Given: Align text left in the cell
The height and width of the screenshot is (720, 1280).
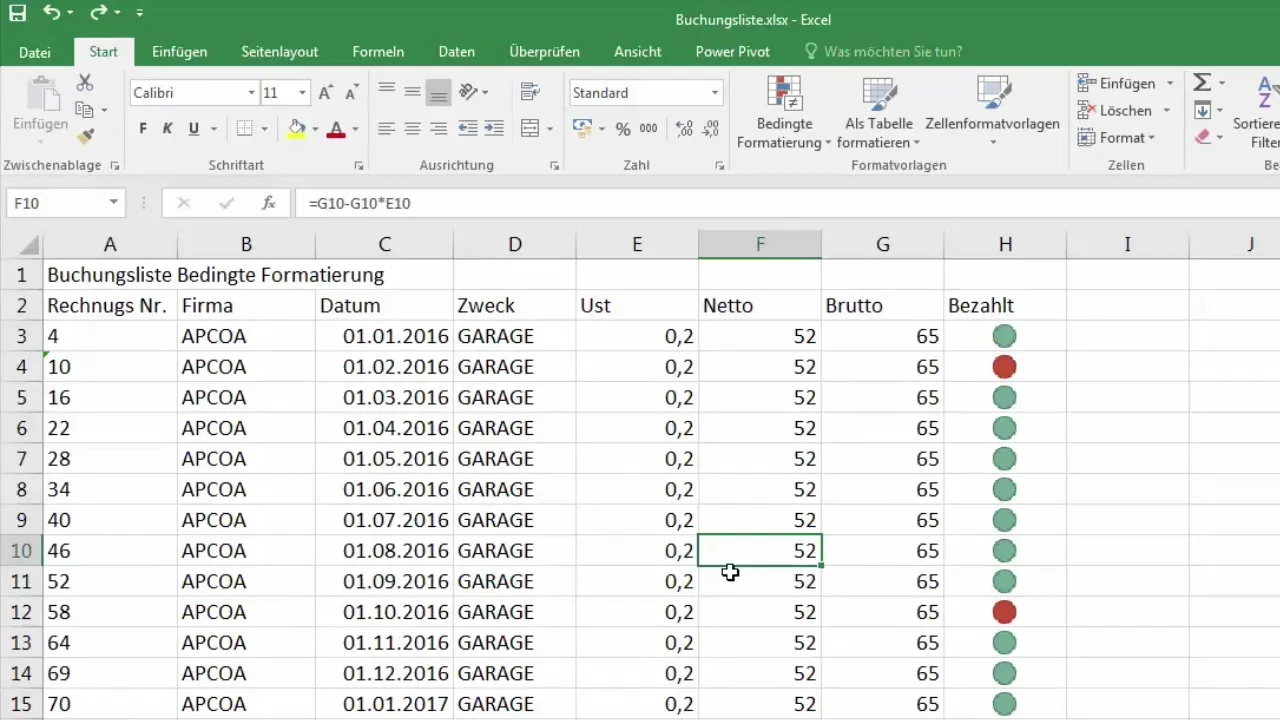Looking at the screenshot, I should [x=386, y=128].
